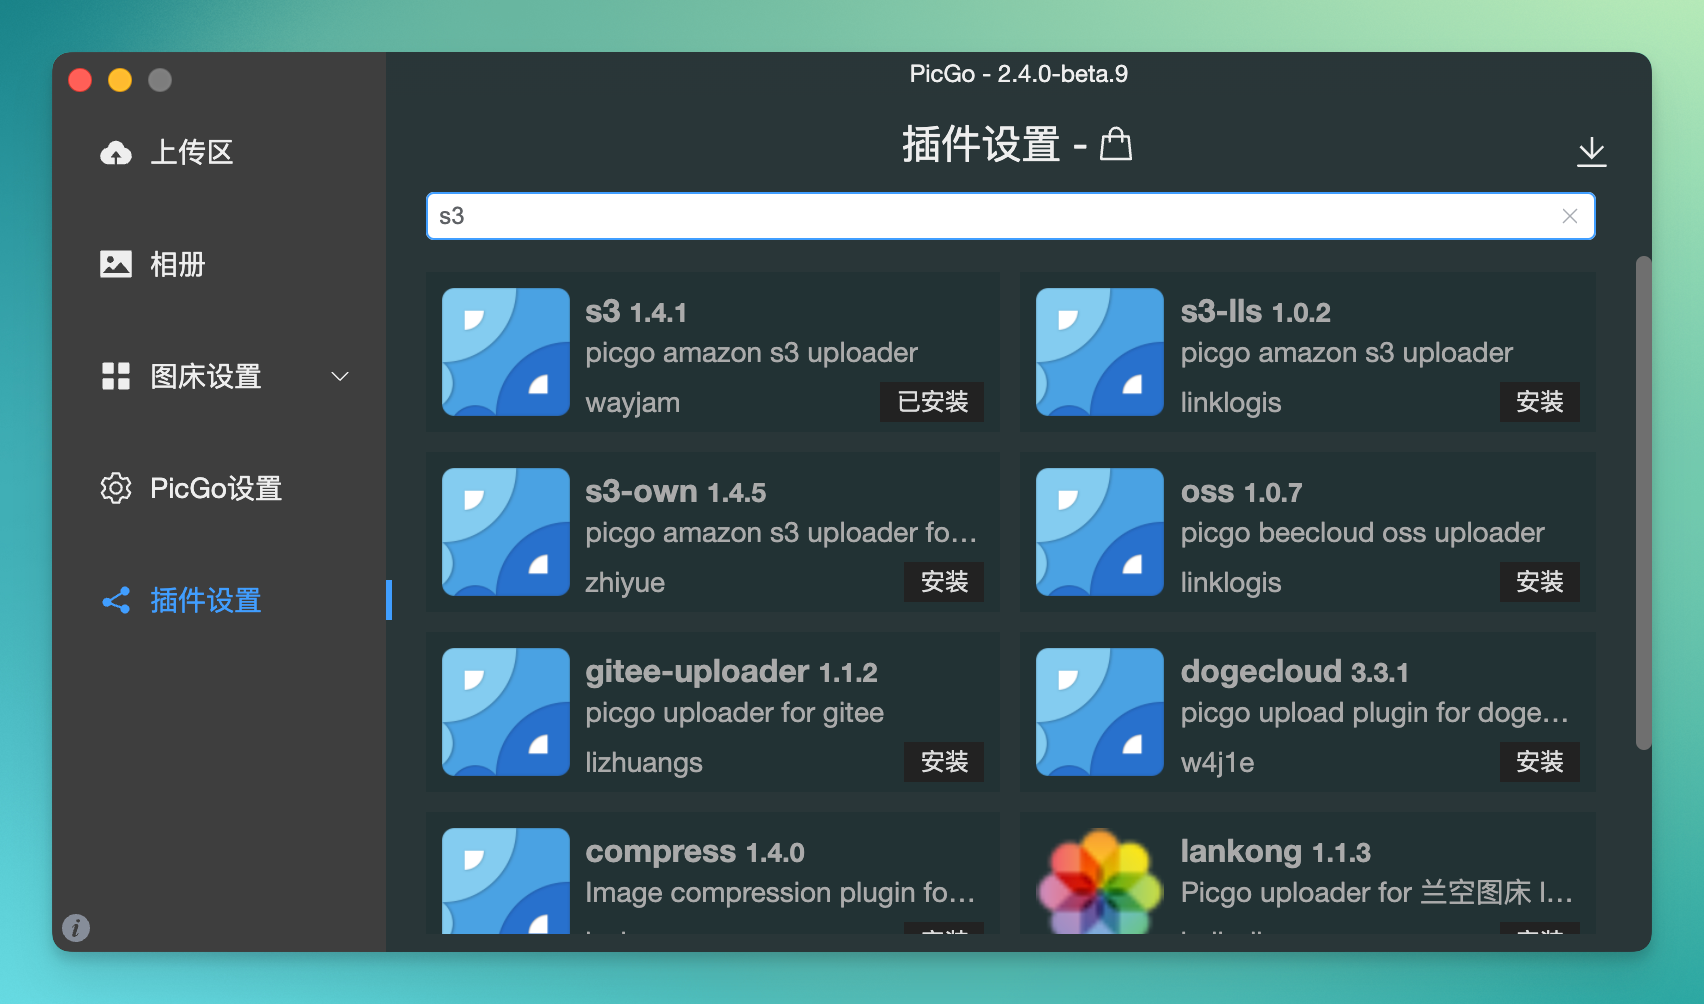The width and height of the screenshot is (1704, 1004).
Task: Click the oss 1.0.7 title
Action: pos(1242,492)
